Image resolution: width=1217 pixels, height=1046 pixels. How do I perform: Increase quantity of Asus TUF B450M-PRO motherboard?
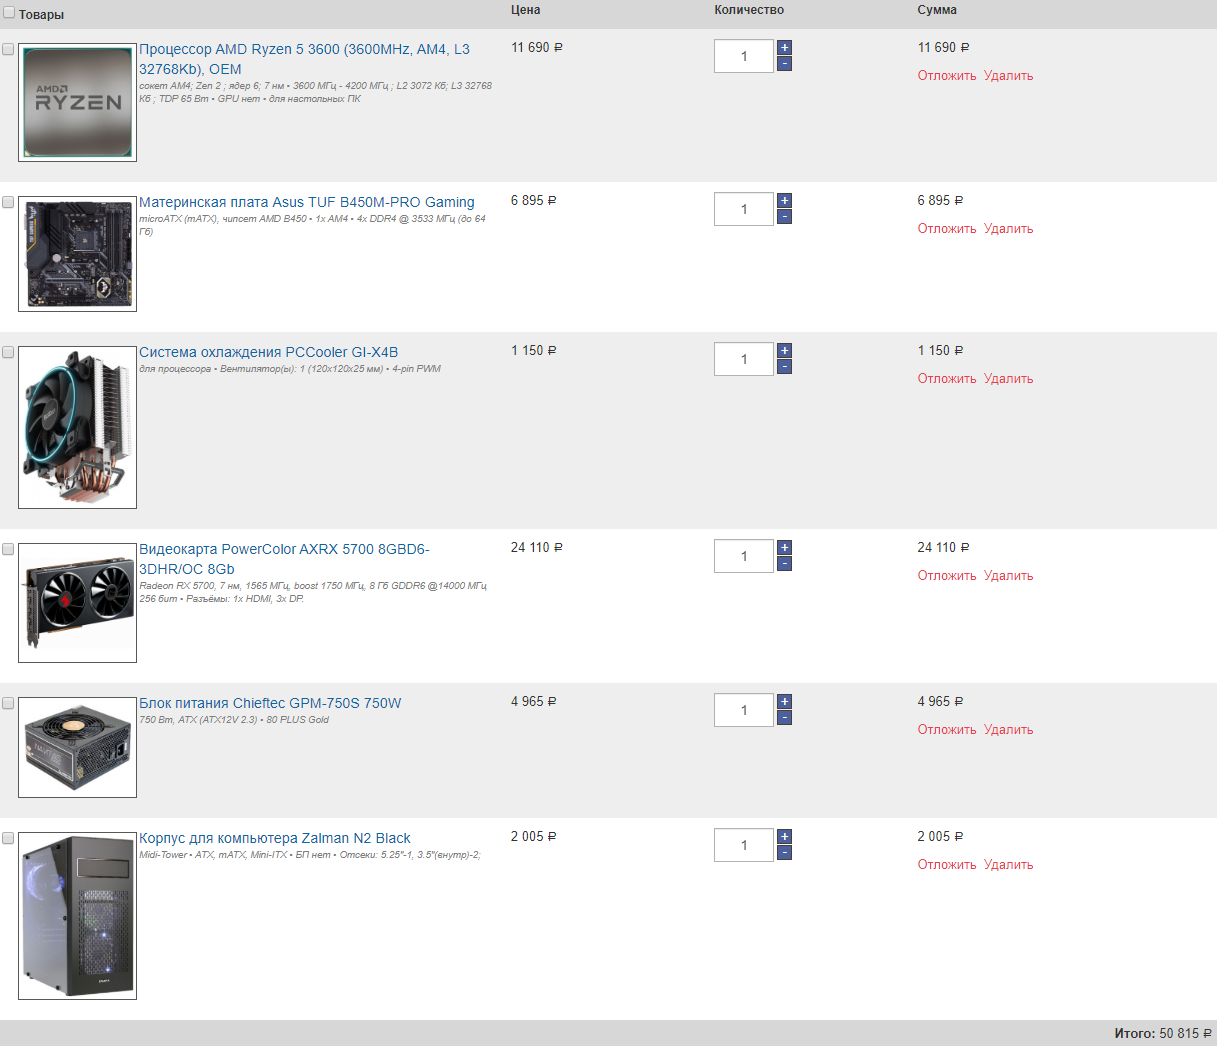(x=784, y=201)
